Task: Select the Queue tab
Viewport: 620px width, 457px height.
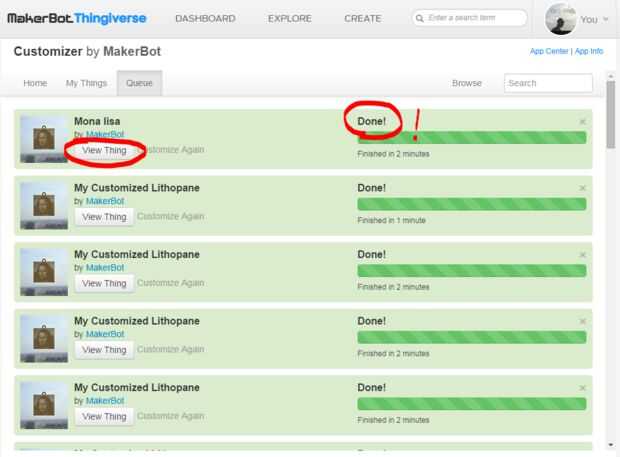Action: pyautogui.click(x=139, y=83)
